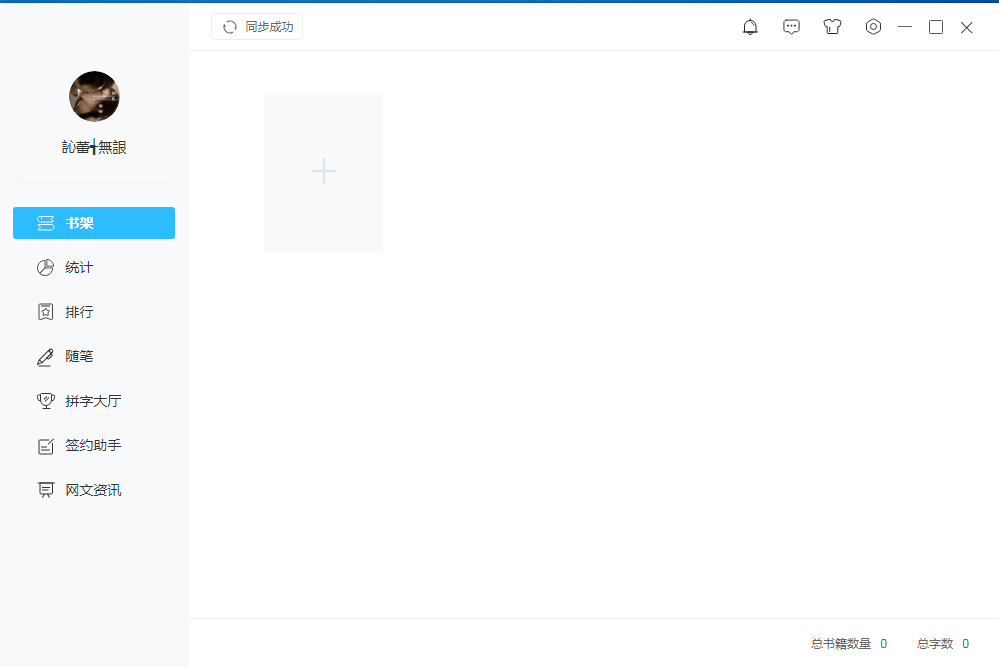Maximize the application window
Viewport: 999px width, 667px height.
(935, 27)
